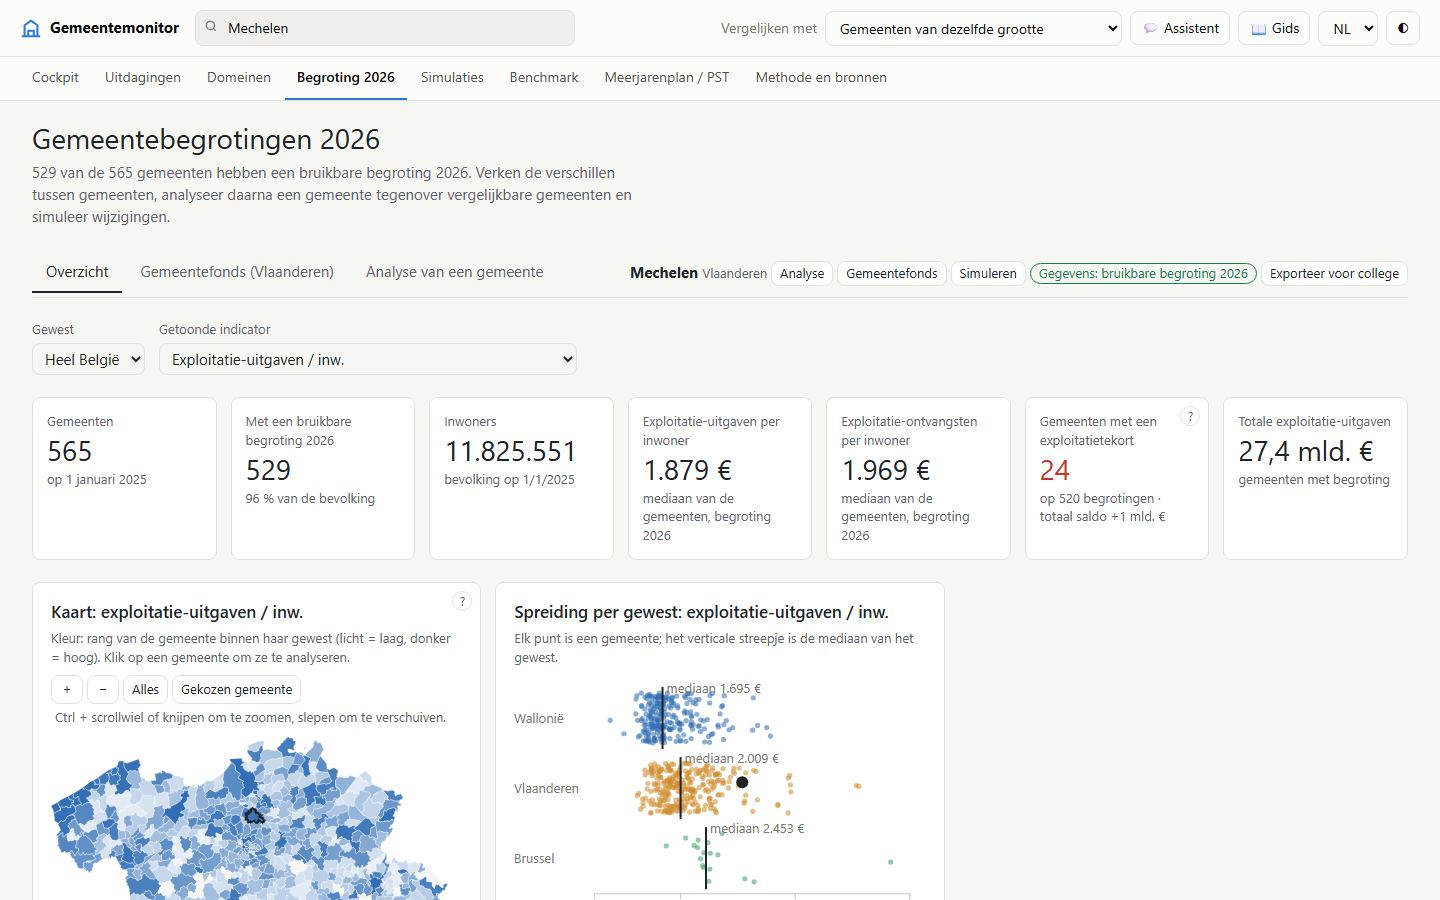Viewport: 1440px width, 900px height.
Task: Open the language NL dropdown
Action: click(x=1347, y=28)
